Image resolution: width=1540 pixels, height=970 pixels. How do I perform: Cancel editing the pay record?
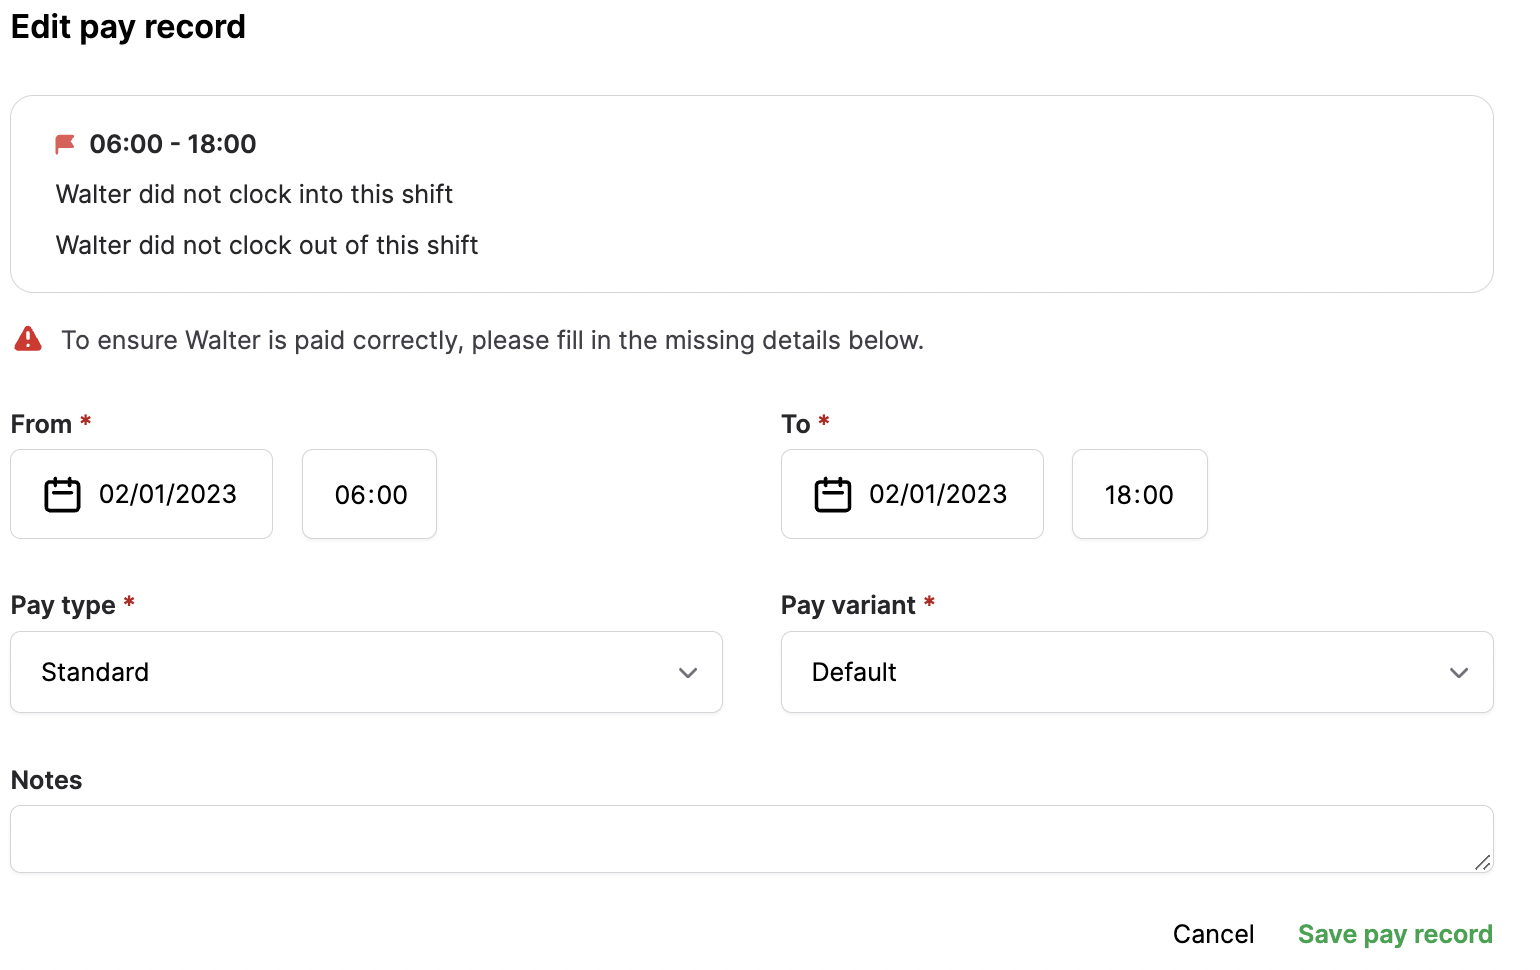[x=1213, y=933]
